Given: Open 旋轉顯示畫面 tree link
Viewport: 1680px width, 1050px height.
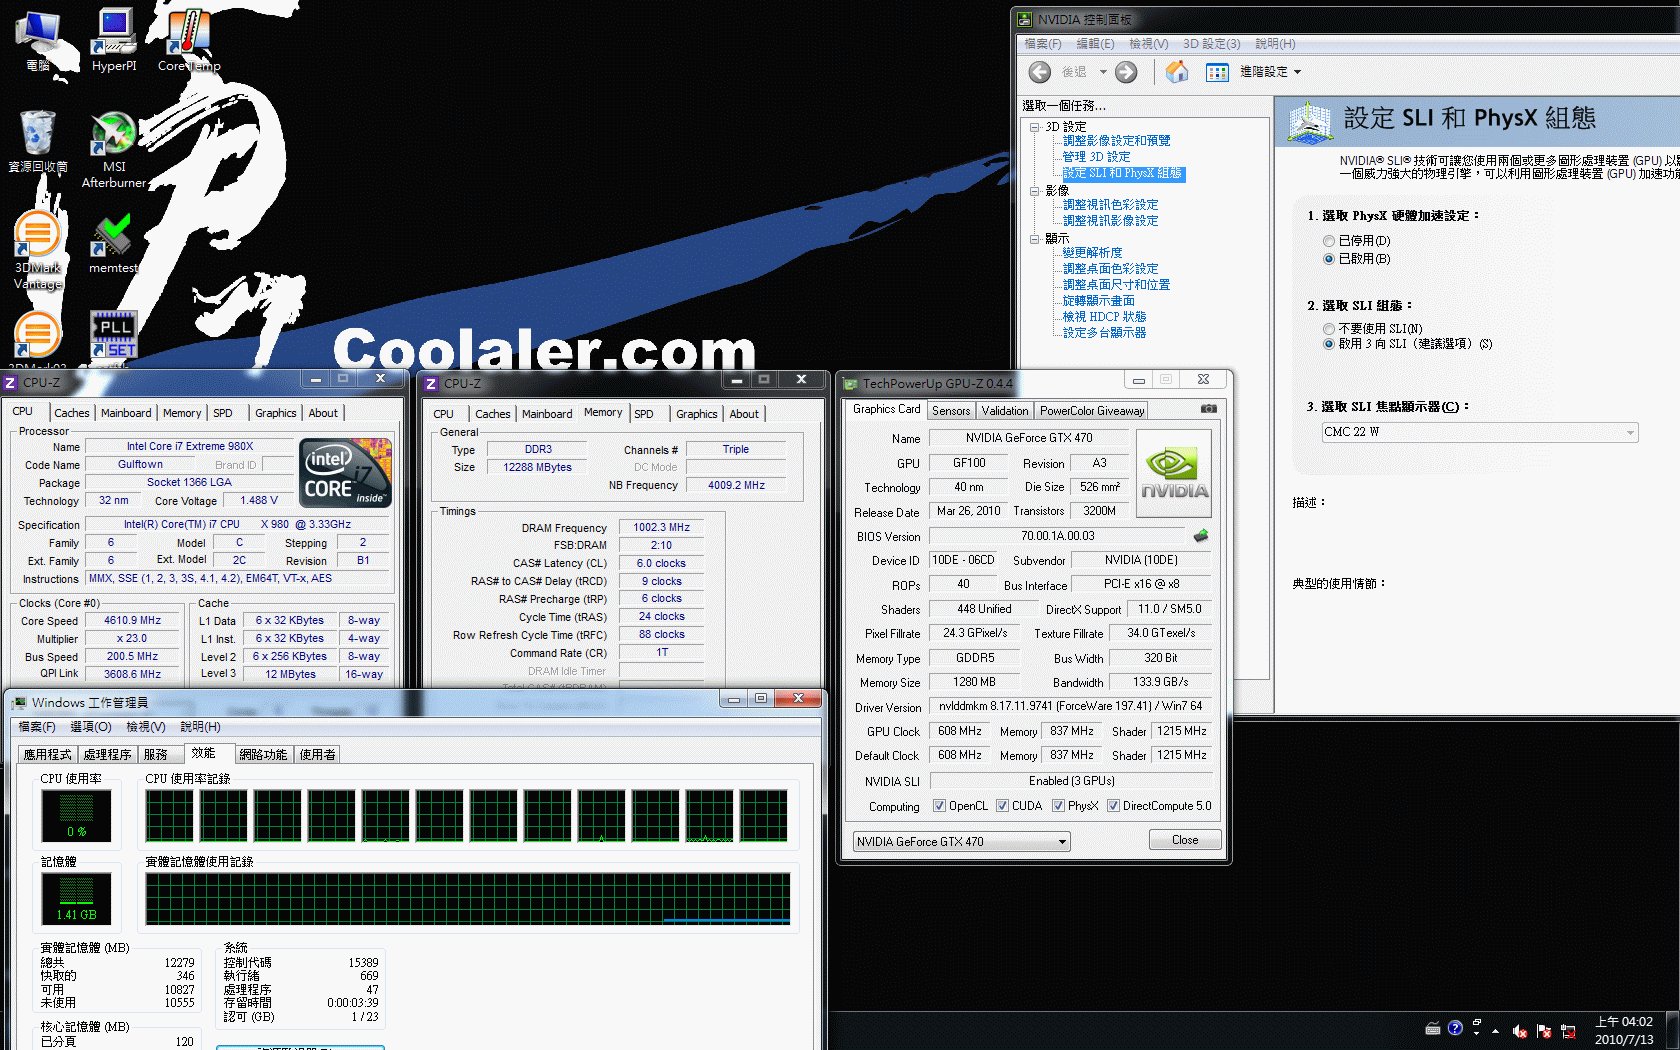Looking at the screenshot, I should click(1098, 301).
